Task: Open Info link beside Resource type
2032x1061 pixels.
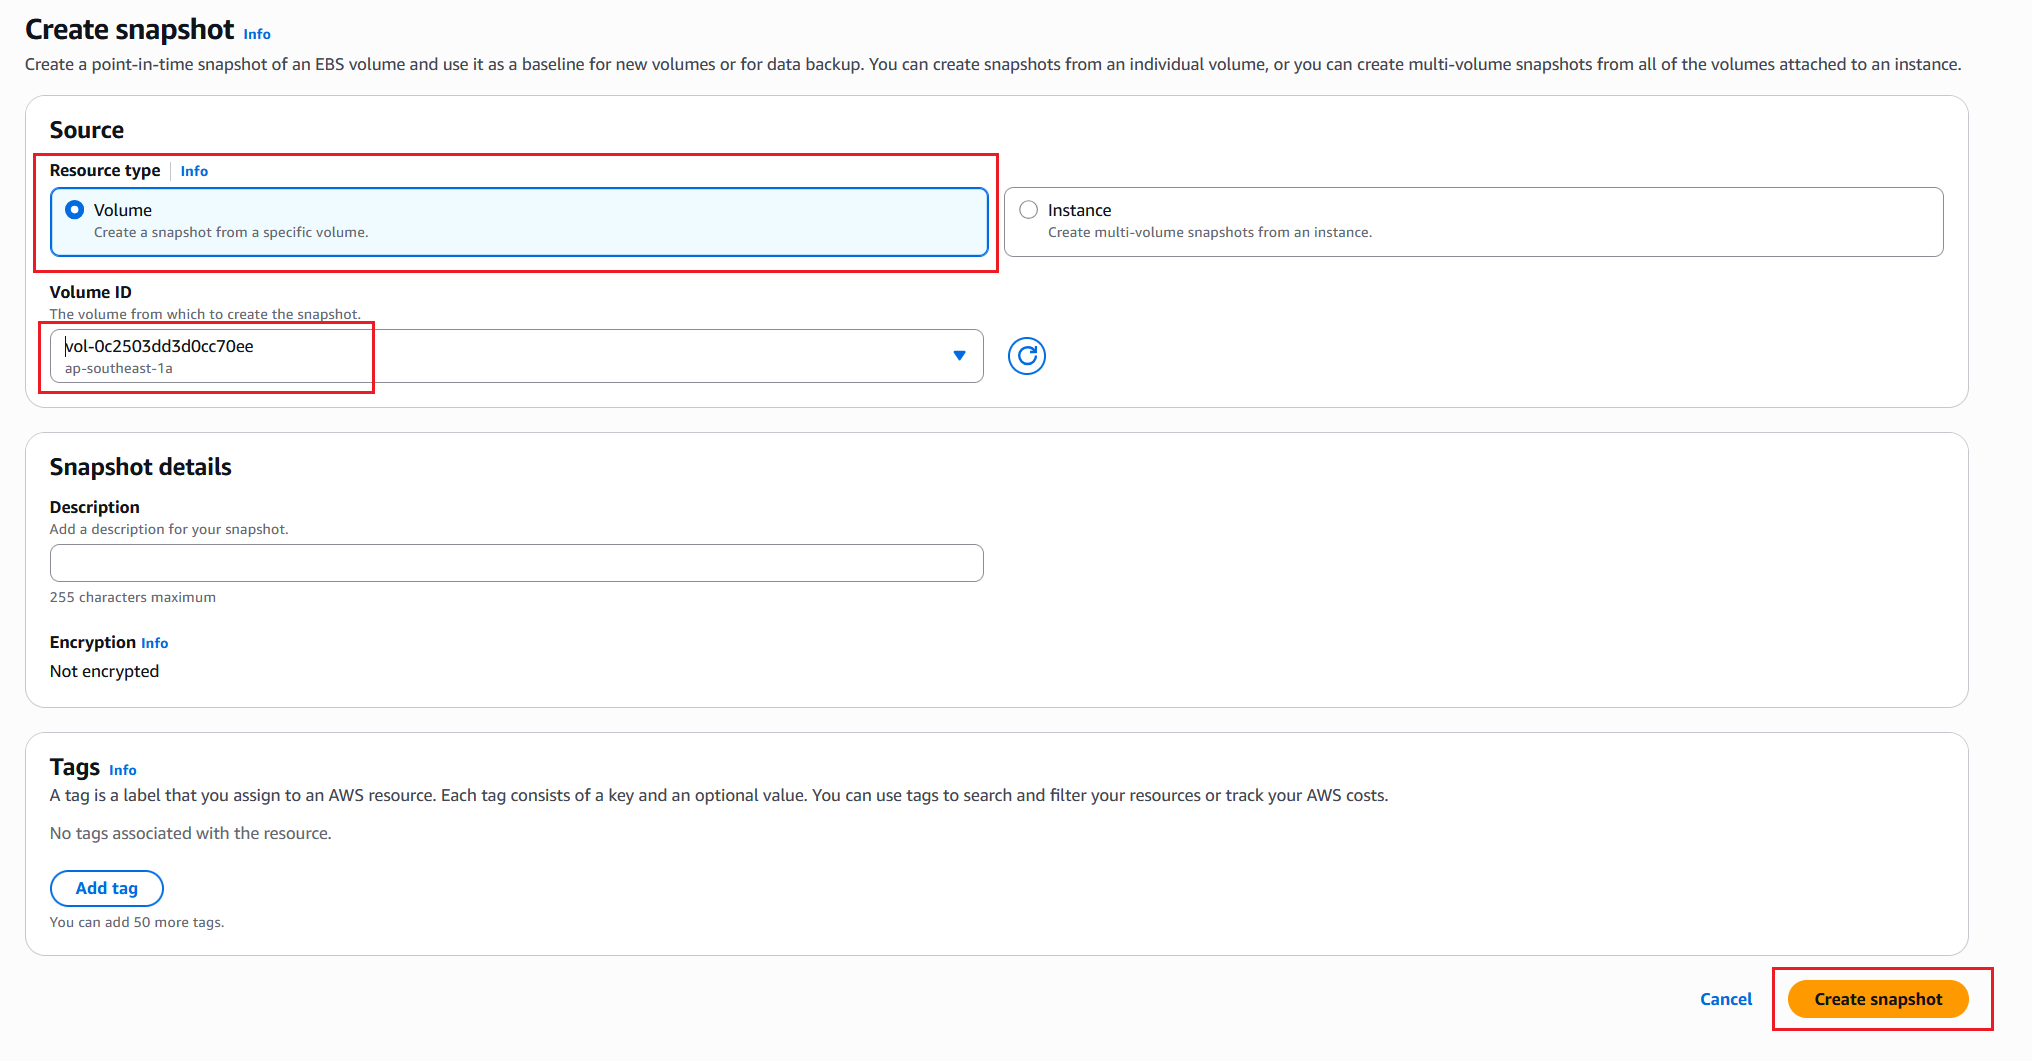Action: [x=194, y=171]
